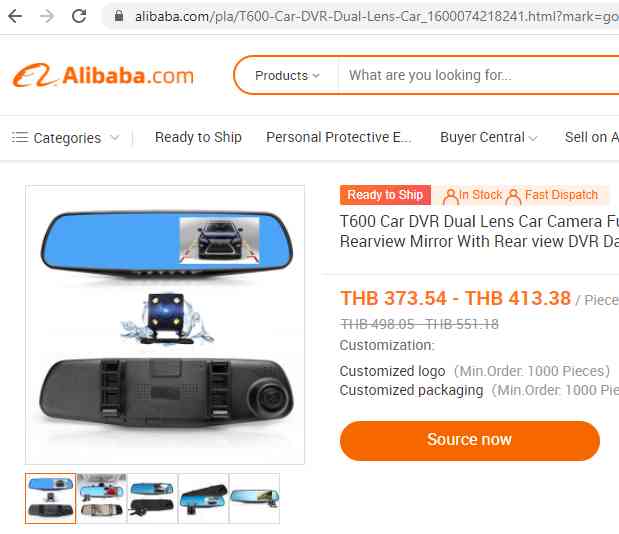619x534 pixels.
Task: Click the Fast Dispatch person icon
Action: 513,196
